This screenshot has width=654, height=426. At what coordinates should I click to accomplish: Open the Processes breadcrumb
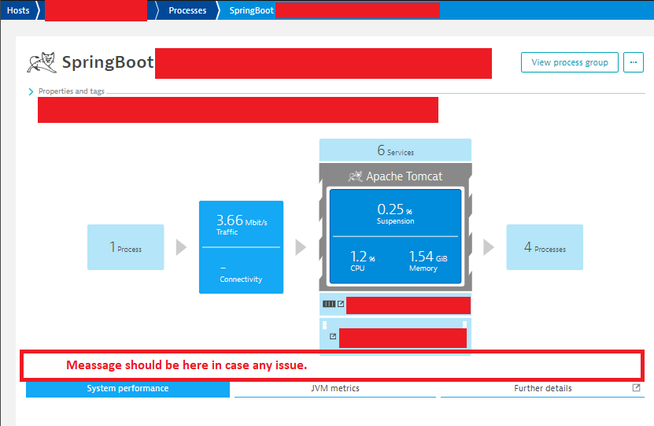(x=187, y=10)
